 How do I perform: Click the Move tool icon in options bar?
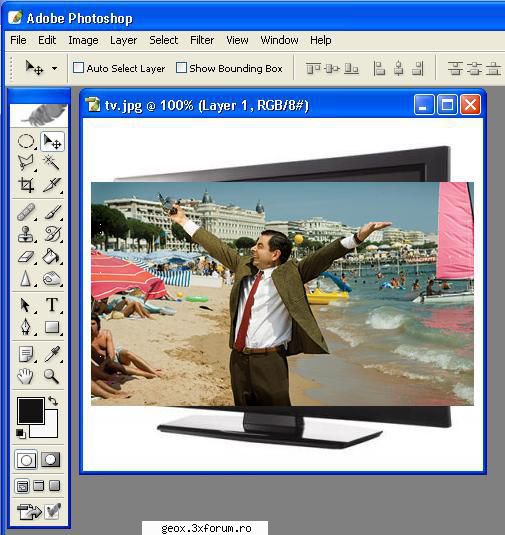pyautogui.click(x=34, y=68)
